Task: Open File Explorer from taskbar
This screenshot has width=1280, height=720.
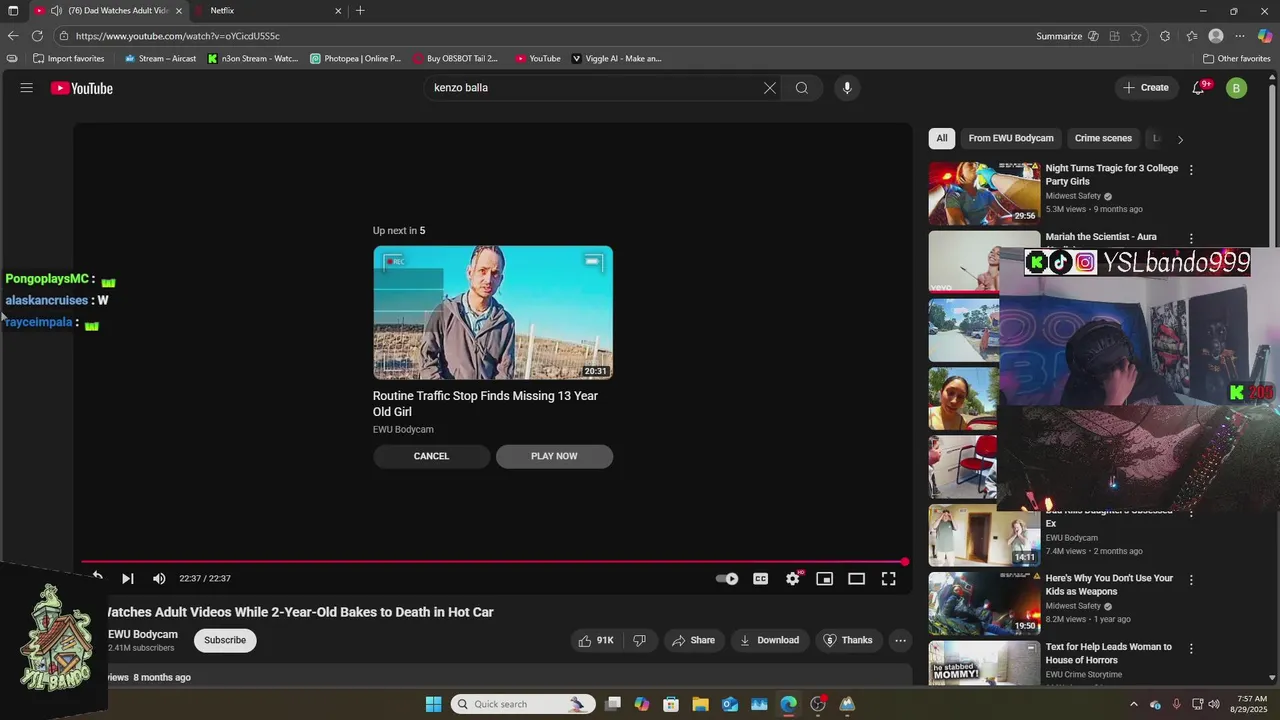Action: (x=700, y=704)
